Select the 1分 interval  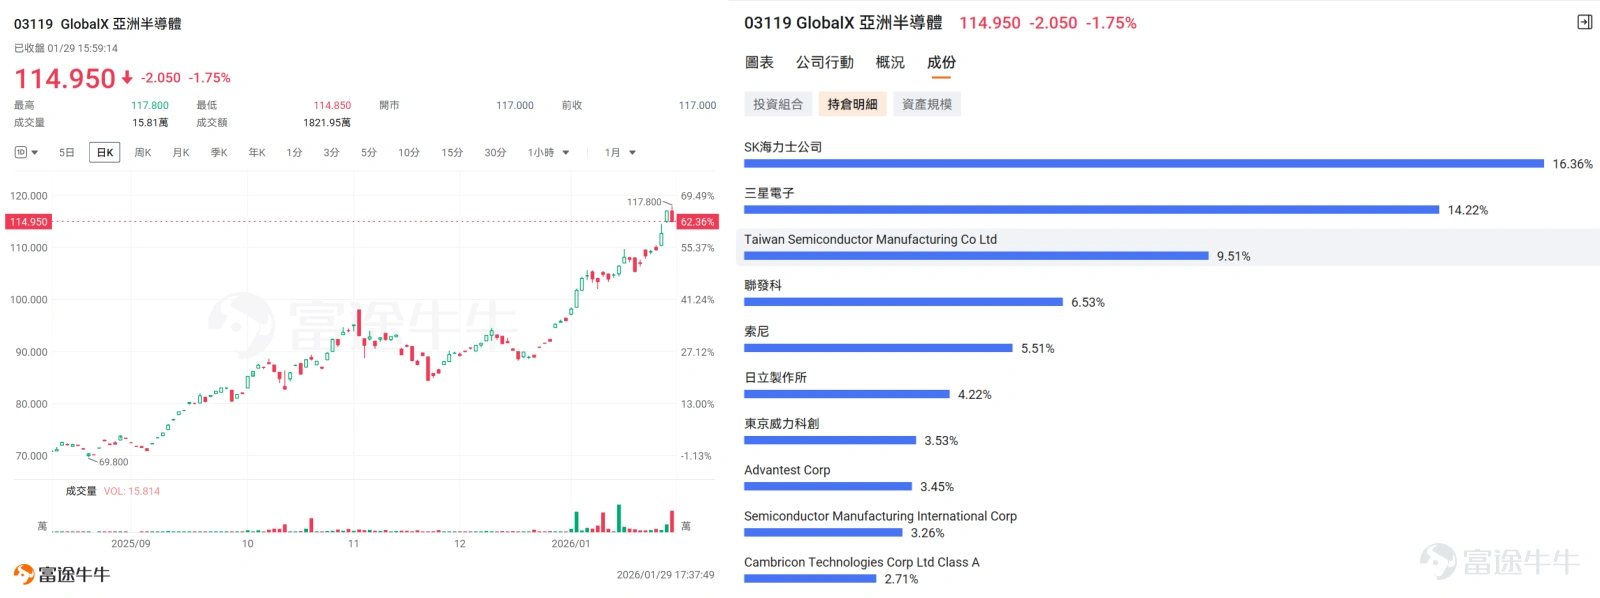click(x=294, y=153)
